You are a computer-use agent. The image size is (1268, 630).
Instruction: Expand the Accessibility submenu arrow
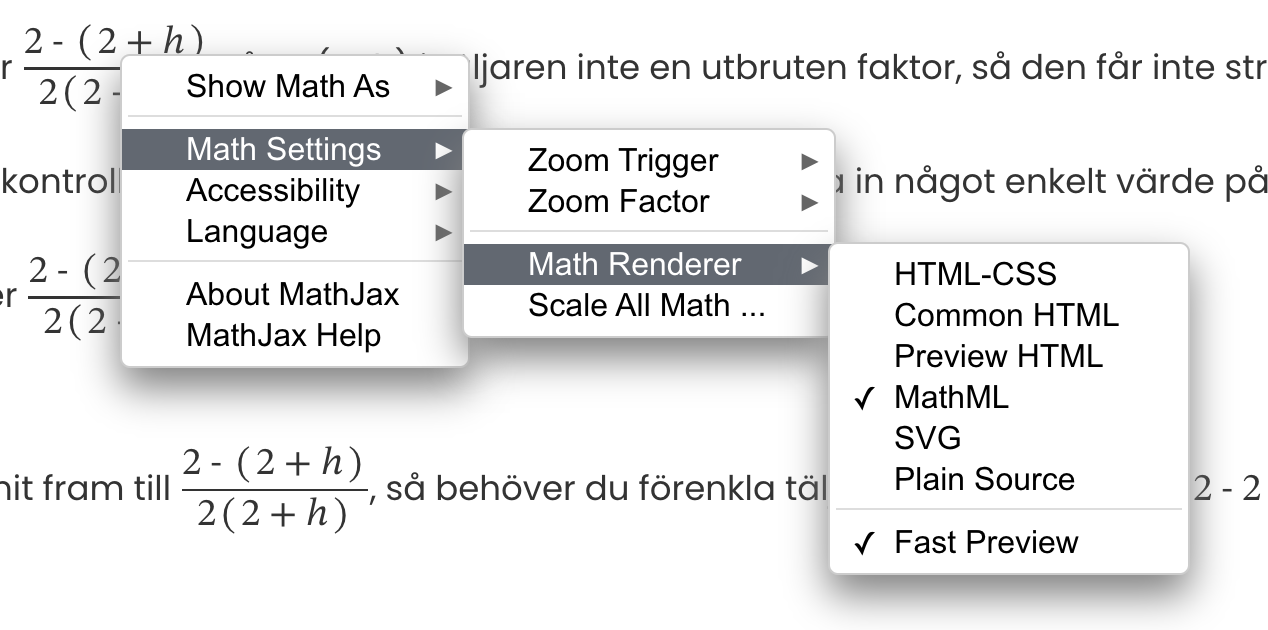point(444,191)
